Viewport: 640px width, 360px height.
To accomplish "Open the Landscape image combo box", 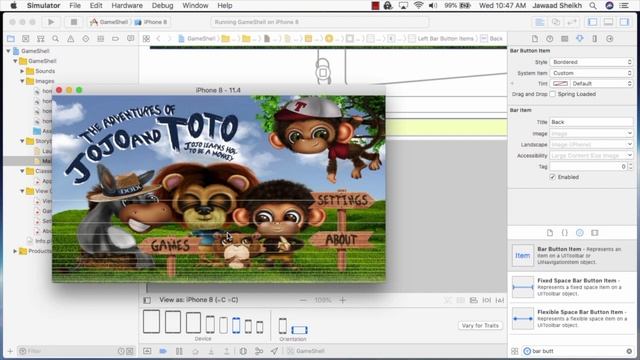I will 591,144.
